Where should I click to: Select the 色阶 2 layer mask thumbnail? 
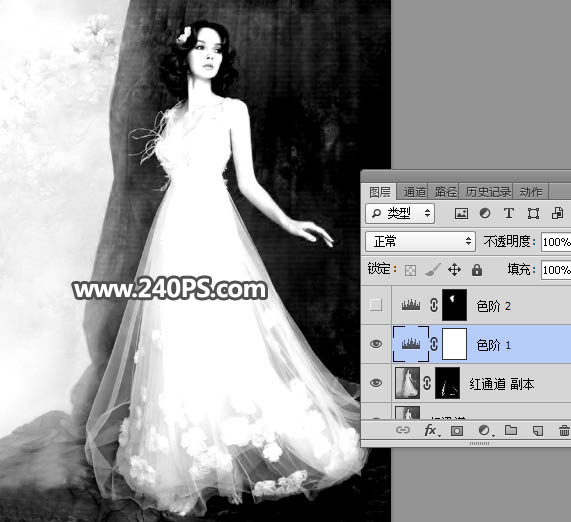pos(454,305)
